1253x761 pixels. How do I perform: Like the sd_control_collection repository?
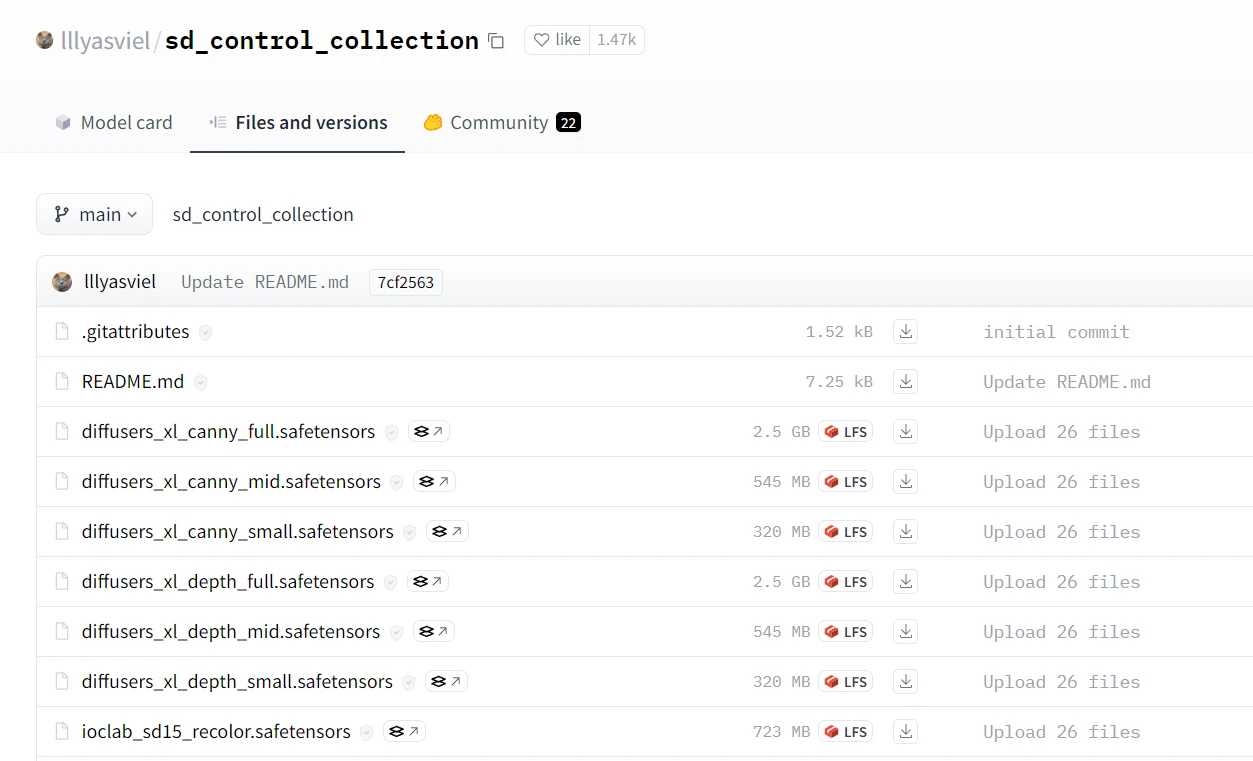click(557, 40)
